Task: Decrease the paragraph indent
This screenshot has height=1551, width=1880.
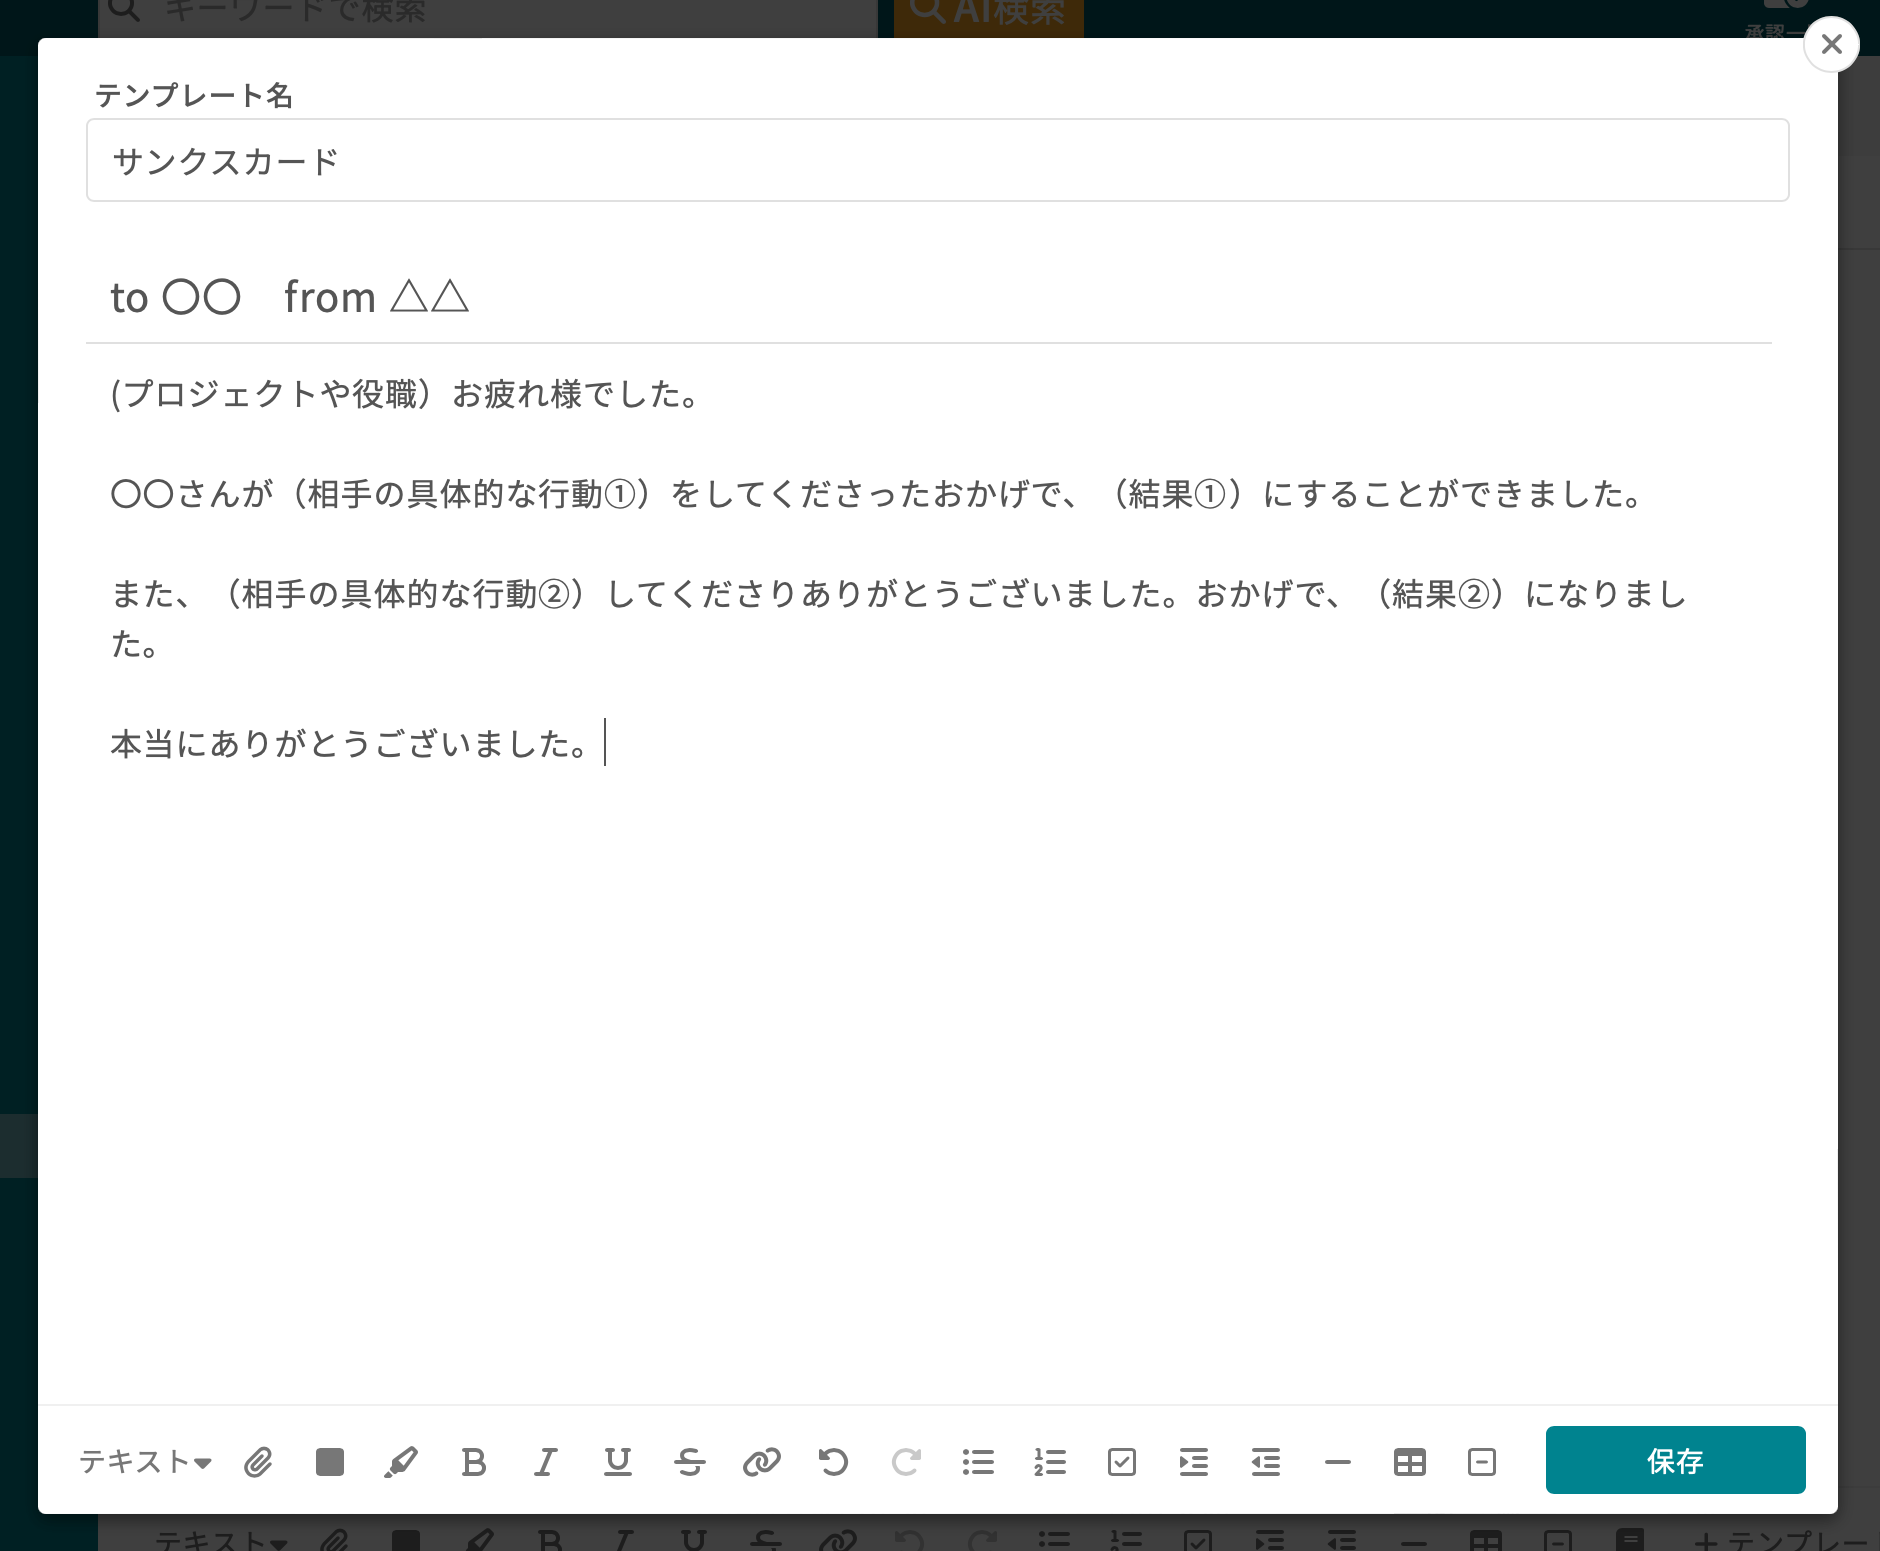Action: point(1266,1462)
